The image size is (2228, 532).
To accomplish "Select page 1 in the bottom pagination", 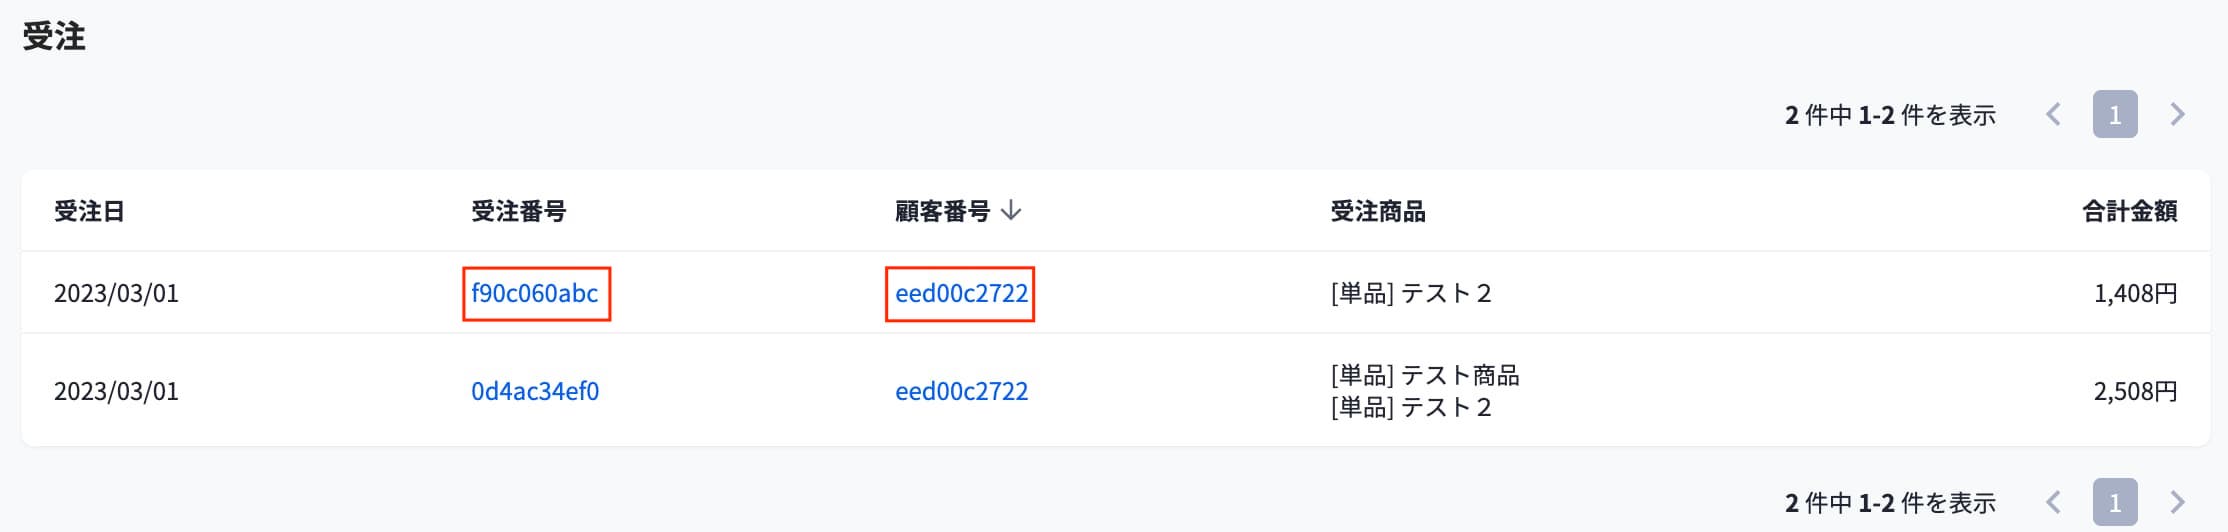I will (x=2115, y=502).
